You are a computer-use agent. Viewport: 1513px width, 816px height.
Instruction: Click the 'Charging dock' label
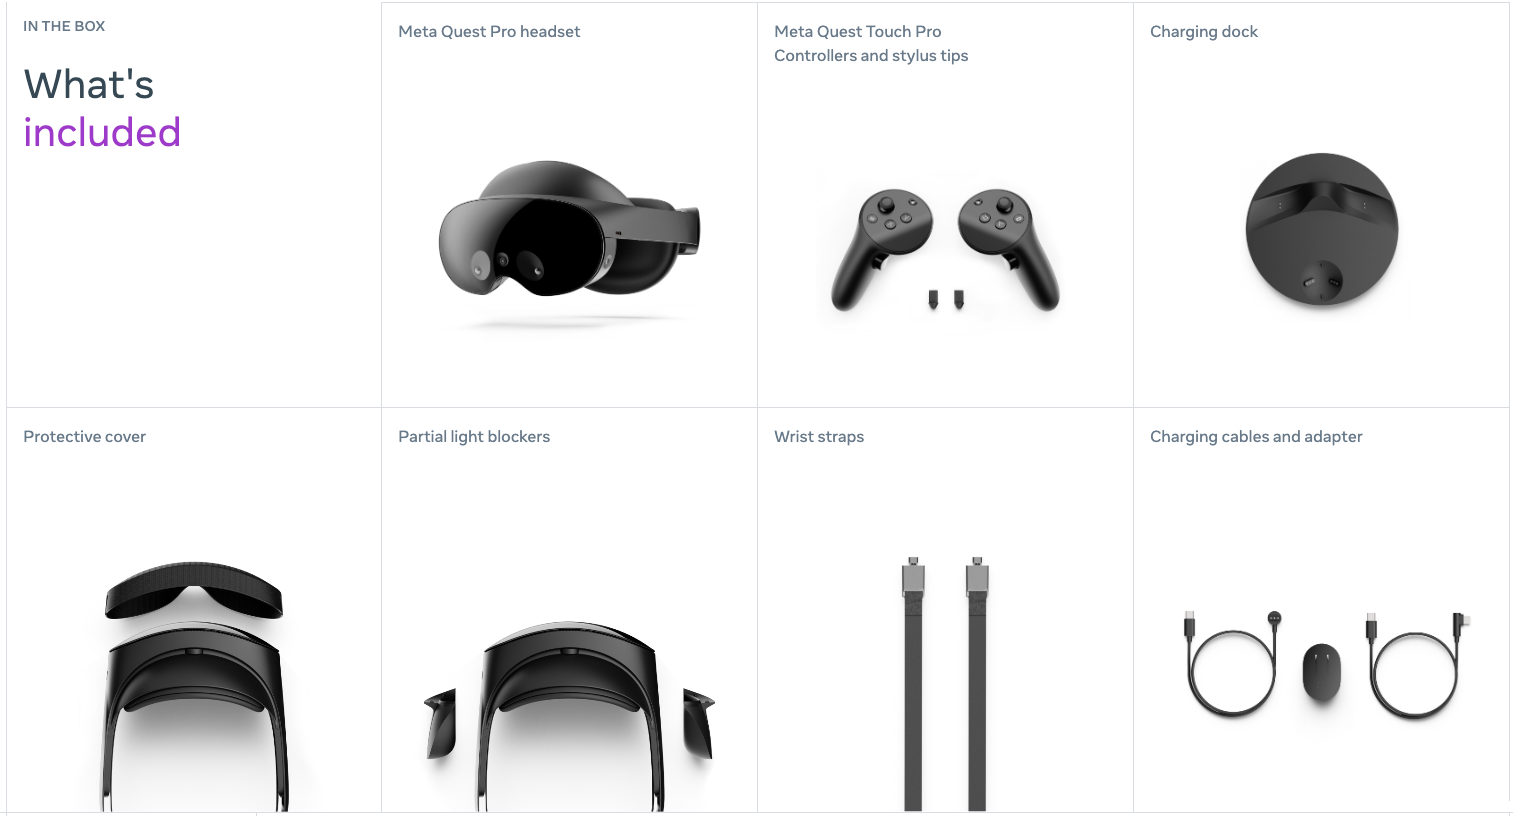[x=1204, y=32]
